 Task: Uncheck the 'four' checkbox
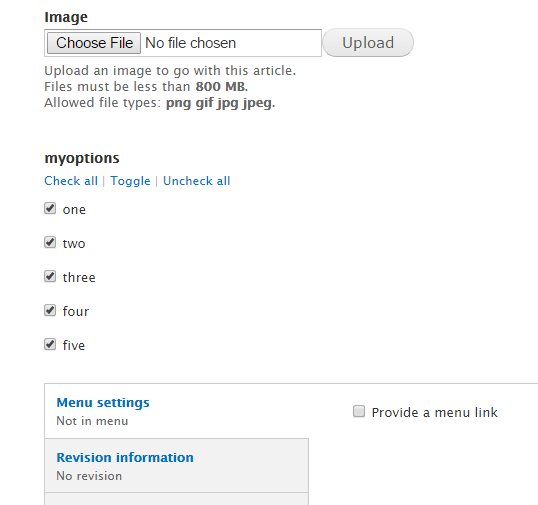click(50, 310)
